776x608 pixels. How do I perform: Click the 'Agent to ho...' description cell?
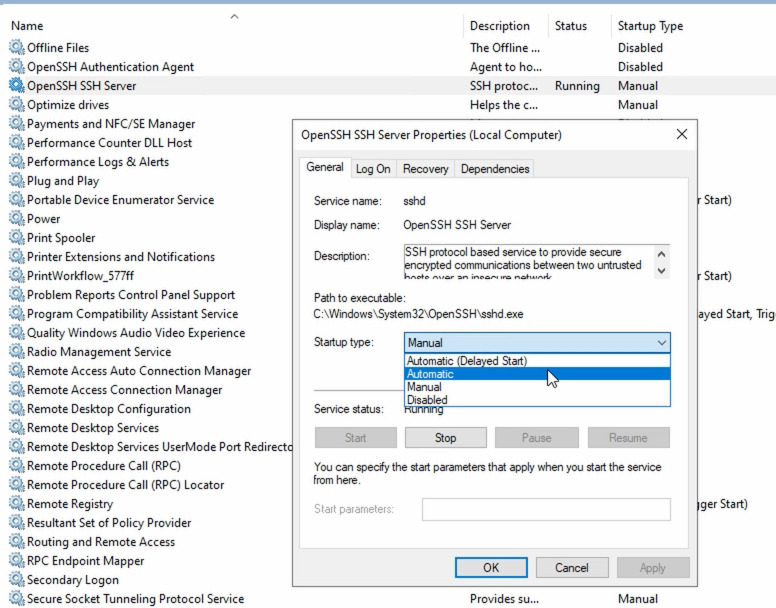(506, 67)
